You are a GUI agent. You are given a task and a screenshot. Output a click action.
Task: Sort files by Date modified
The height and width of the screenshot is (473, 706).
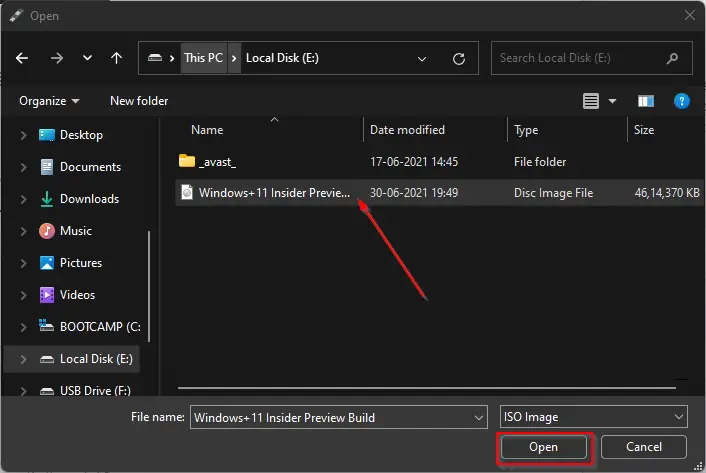point(407,130)
